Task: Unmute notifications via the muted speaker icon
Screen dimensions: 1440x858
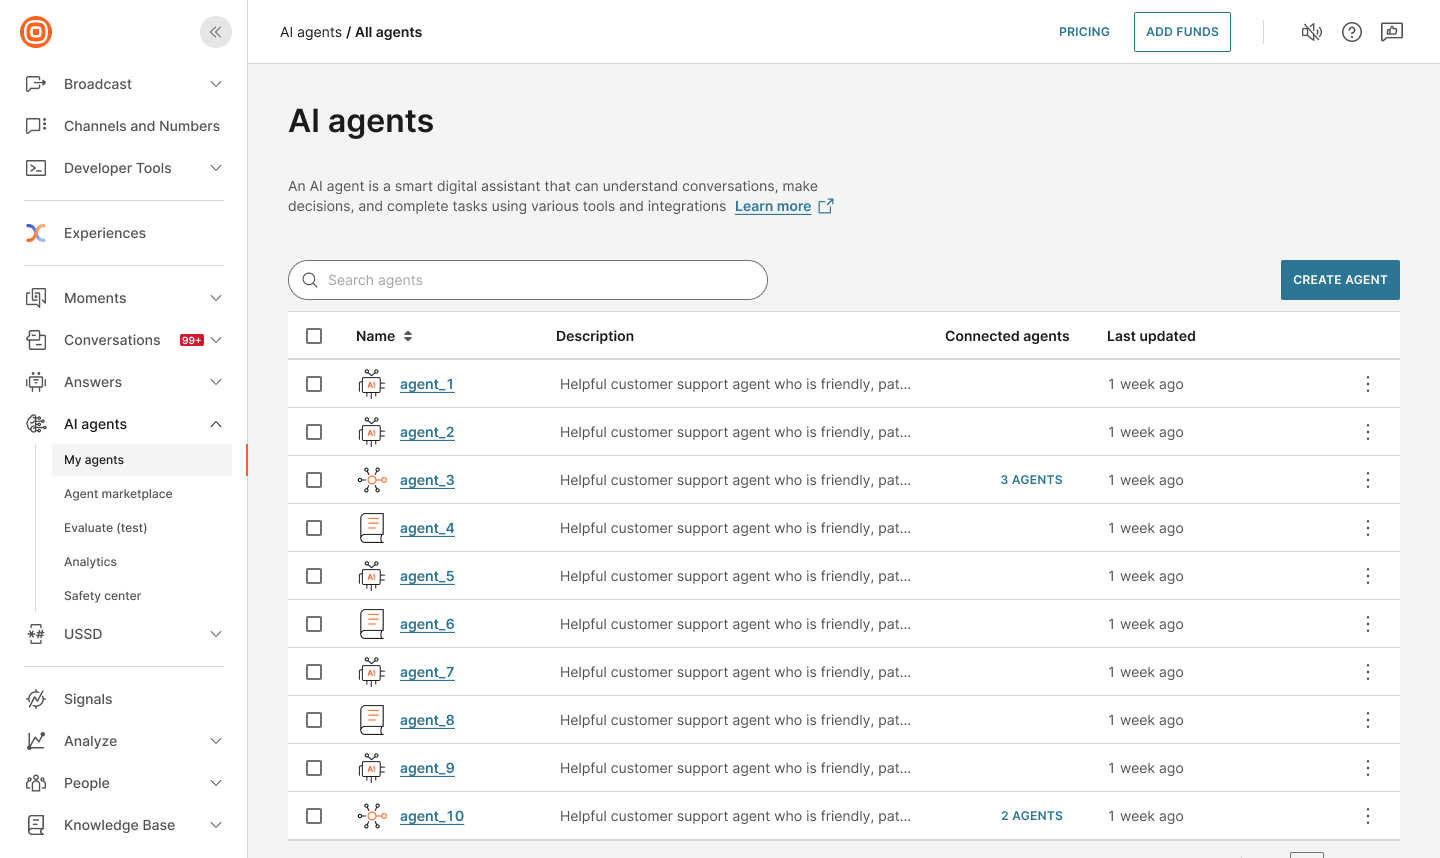Action: tap(1311, 31)
